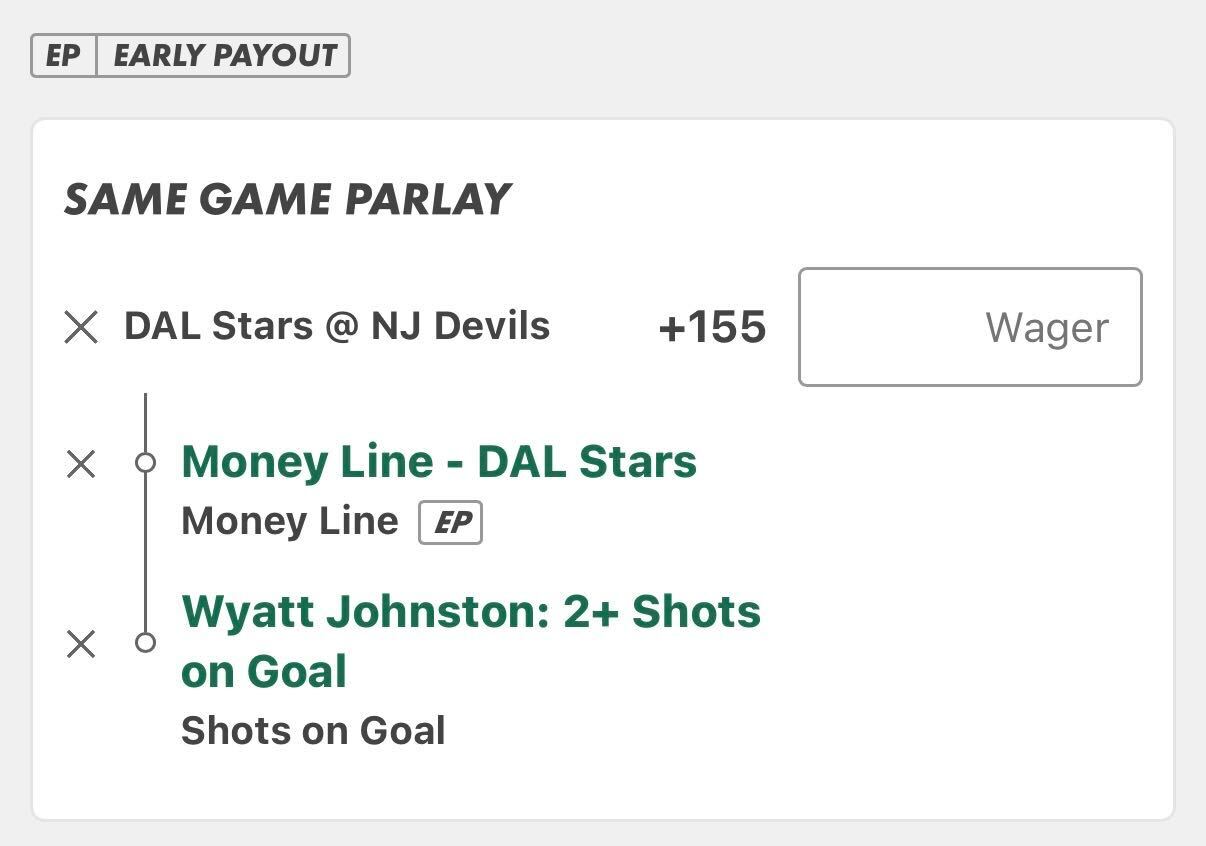Image resolution: width=1206 pixels, height=846 pixels.
Task: Remove the Wyatt Johnston shots leg
Action: pos(81,644)
